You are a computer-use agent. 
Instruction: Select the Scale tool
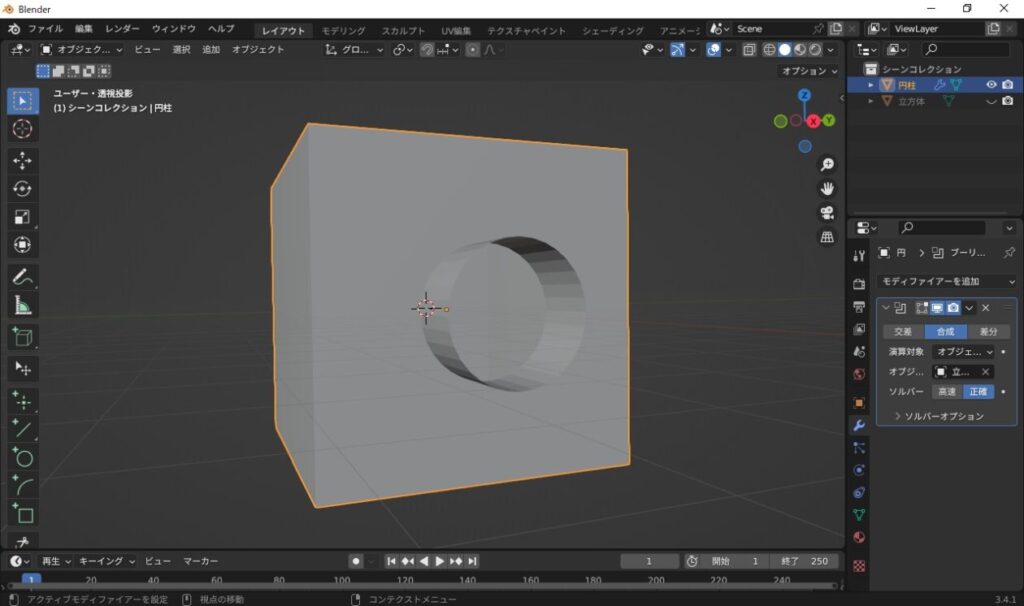pyautogui.click(x=23, y=216)
